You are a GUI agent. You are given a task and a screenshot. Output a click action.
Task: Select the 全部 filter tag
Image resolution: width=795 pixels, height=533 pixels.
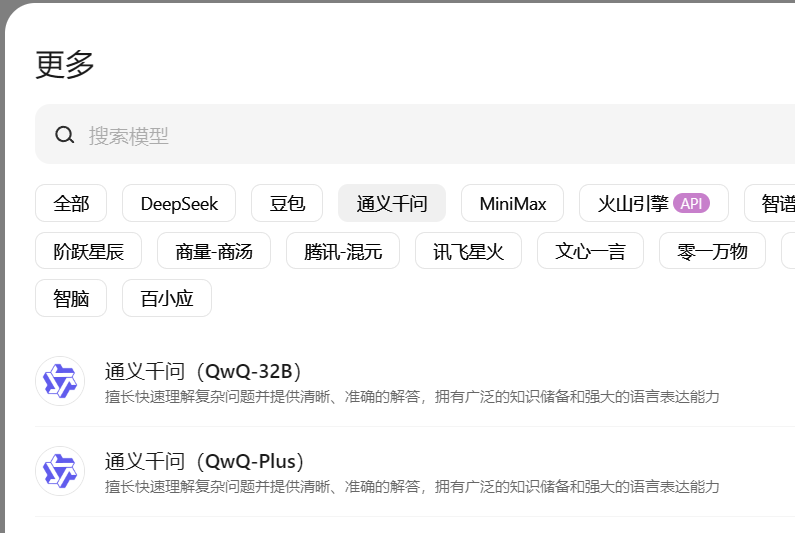pos(71,203)
